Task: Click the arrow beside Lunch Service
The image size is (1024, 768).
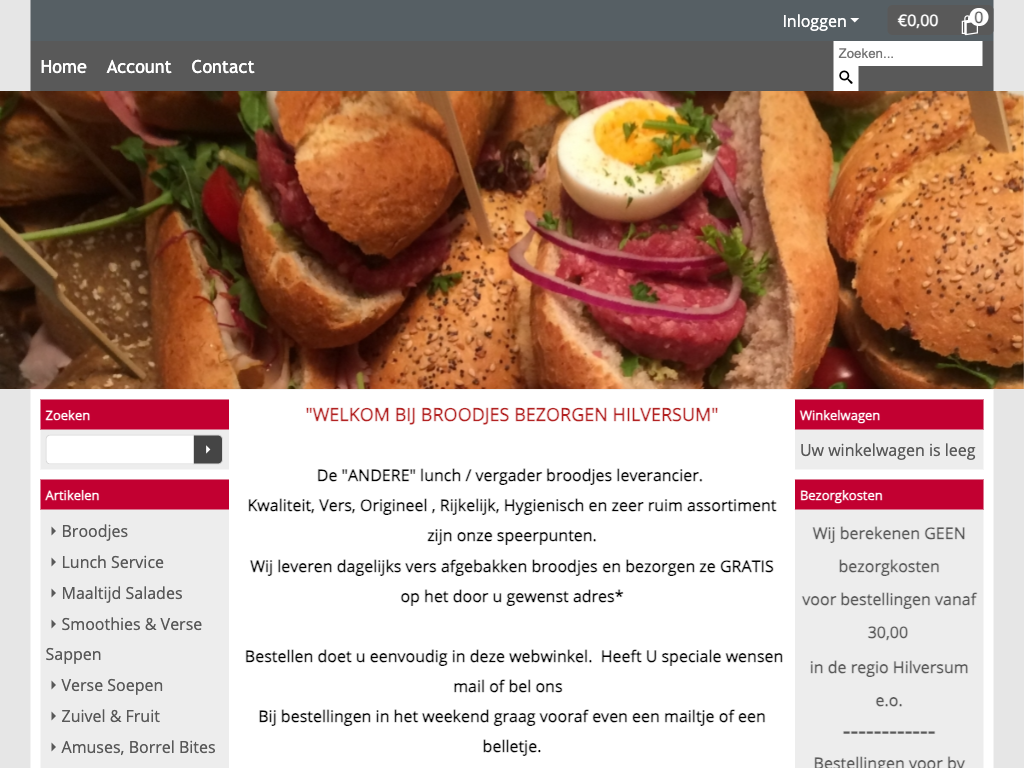Action: (53, 562)
